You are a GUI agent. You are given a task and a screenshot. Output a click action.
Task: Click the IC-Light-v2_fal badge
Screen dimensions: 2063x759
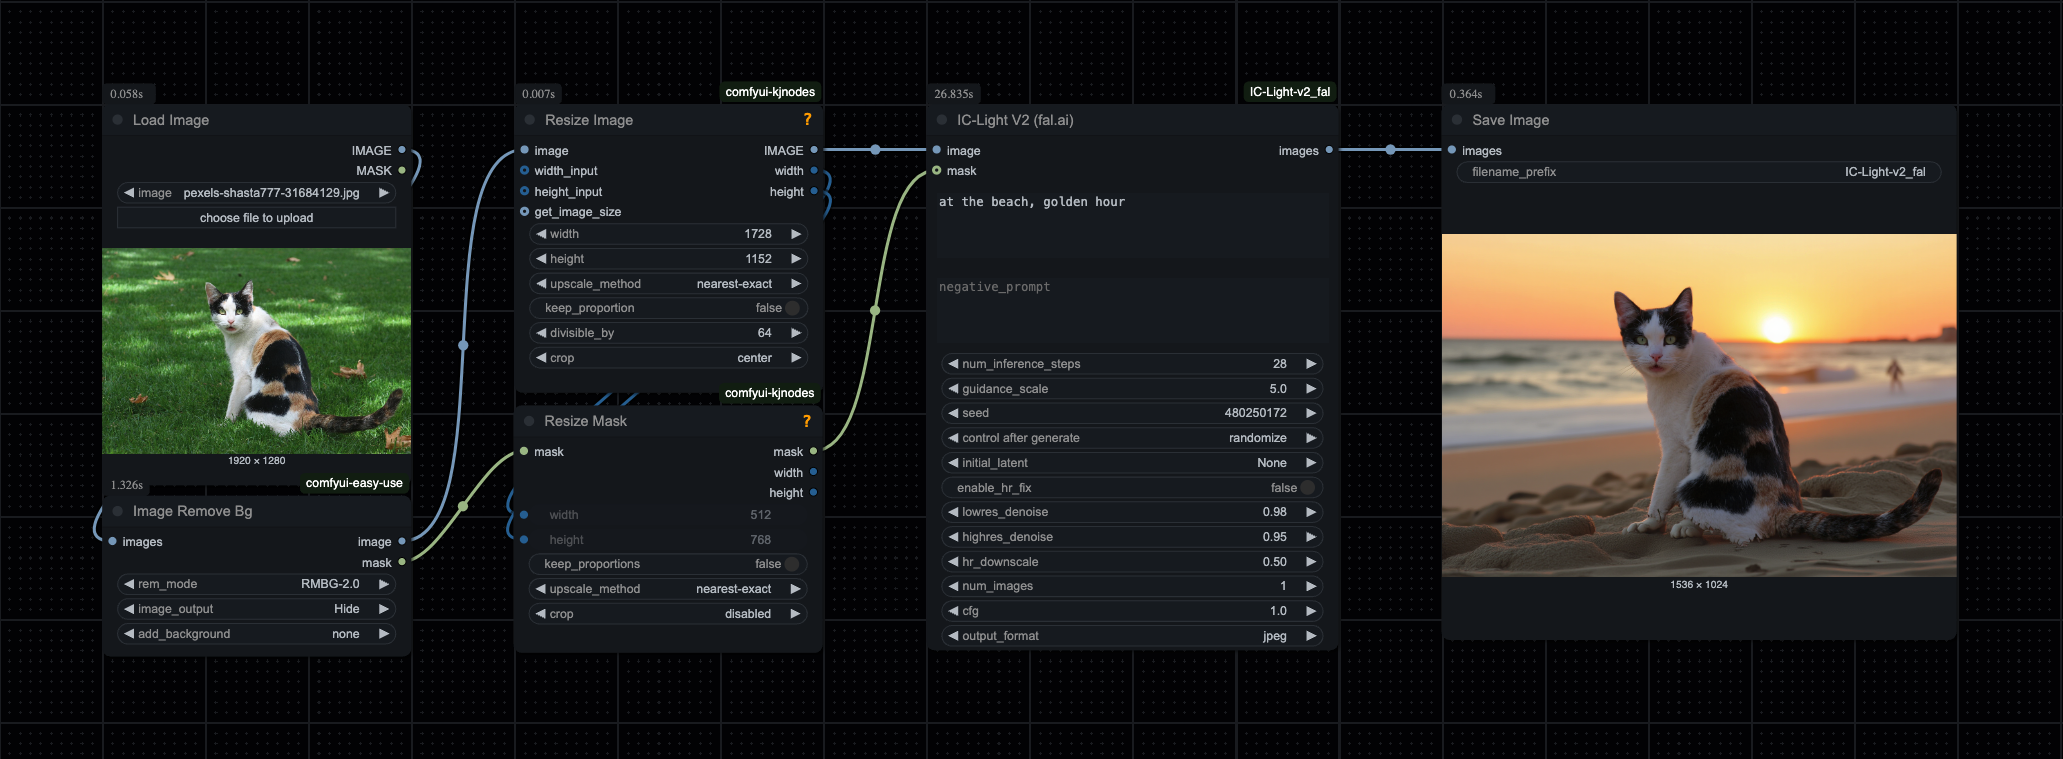pos(1289,92)
